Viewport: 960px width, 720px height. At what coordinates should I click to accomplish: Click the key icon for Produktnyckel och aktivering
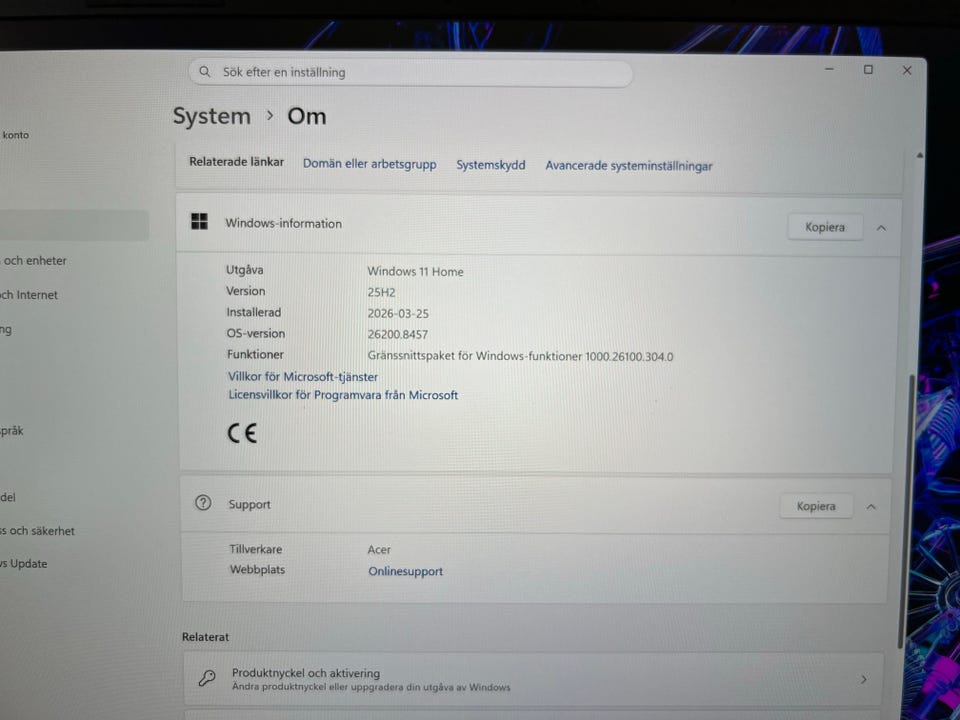pos(207,678)
